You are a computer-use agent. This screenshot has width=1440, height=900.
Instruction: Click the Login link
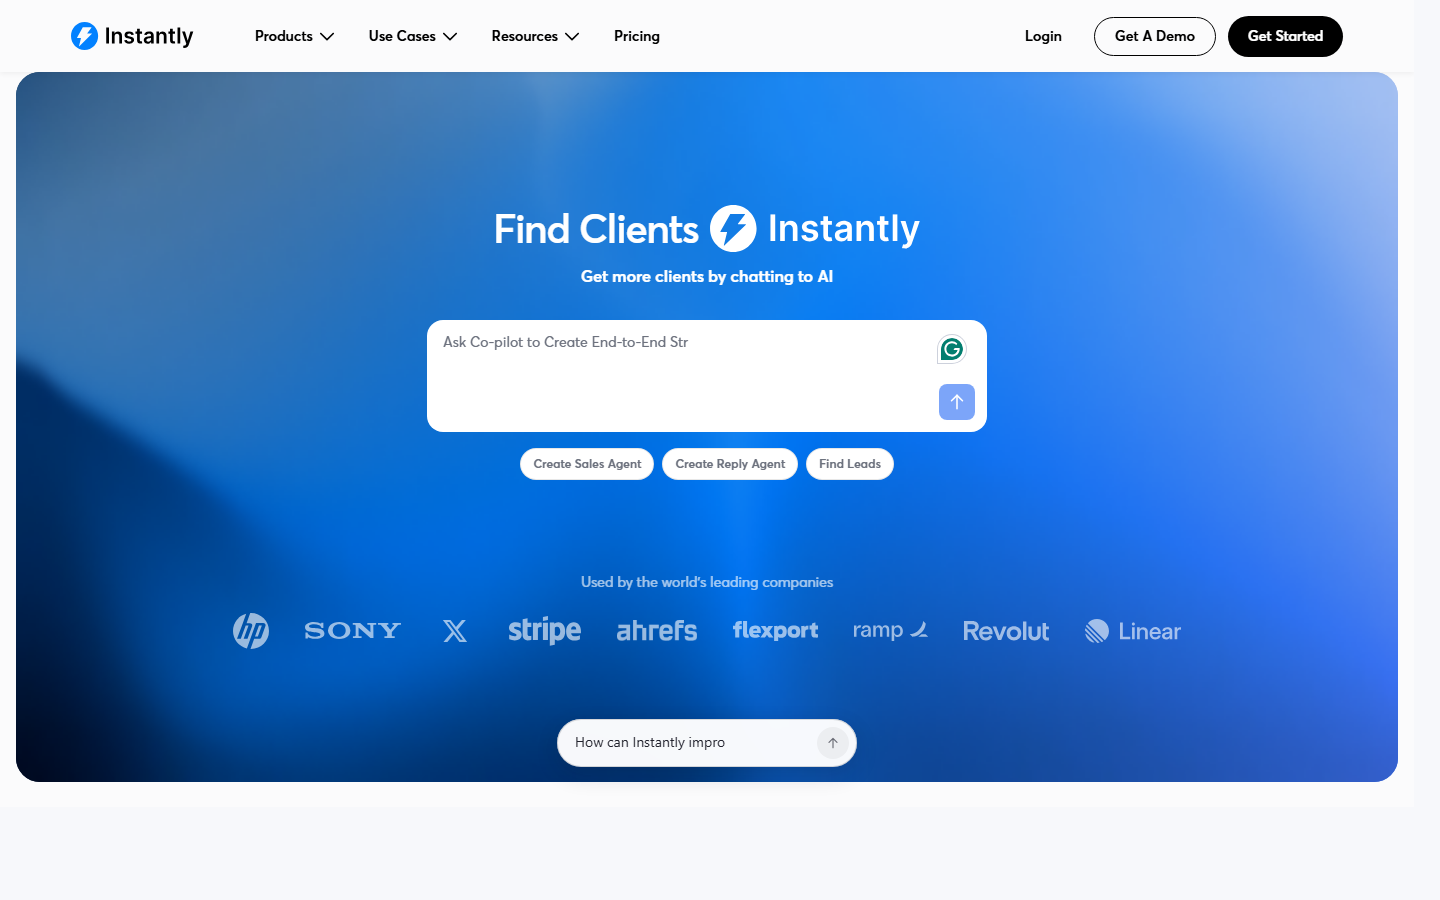point(1043,36)
